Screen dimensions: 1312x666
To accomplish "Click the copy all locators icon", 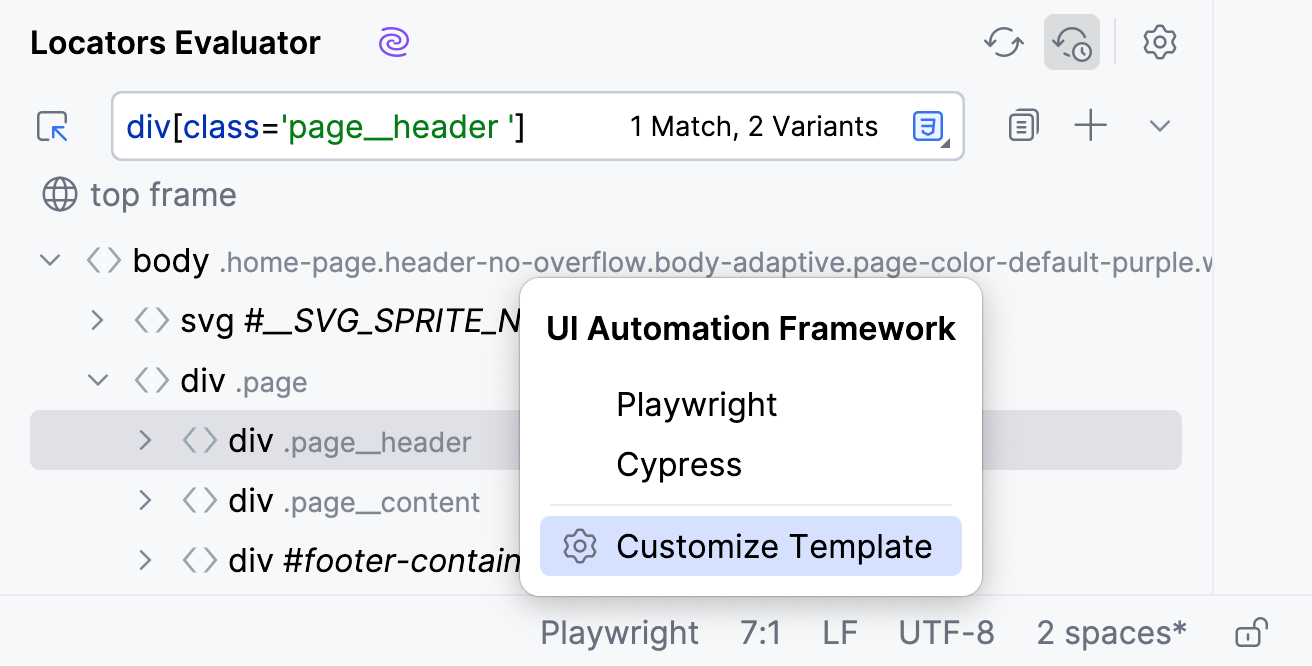I will point(1022,126).
